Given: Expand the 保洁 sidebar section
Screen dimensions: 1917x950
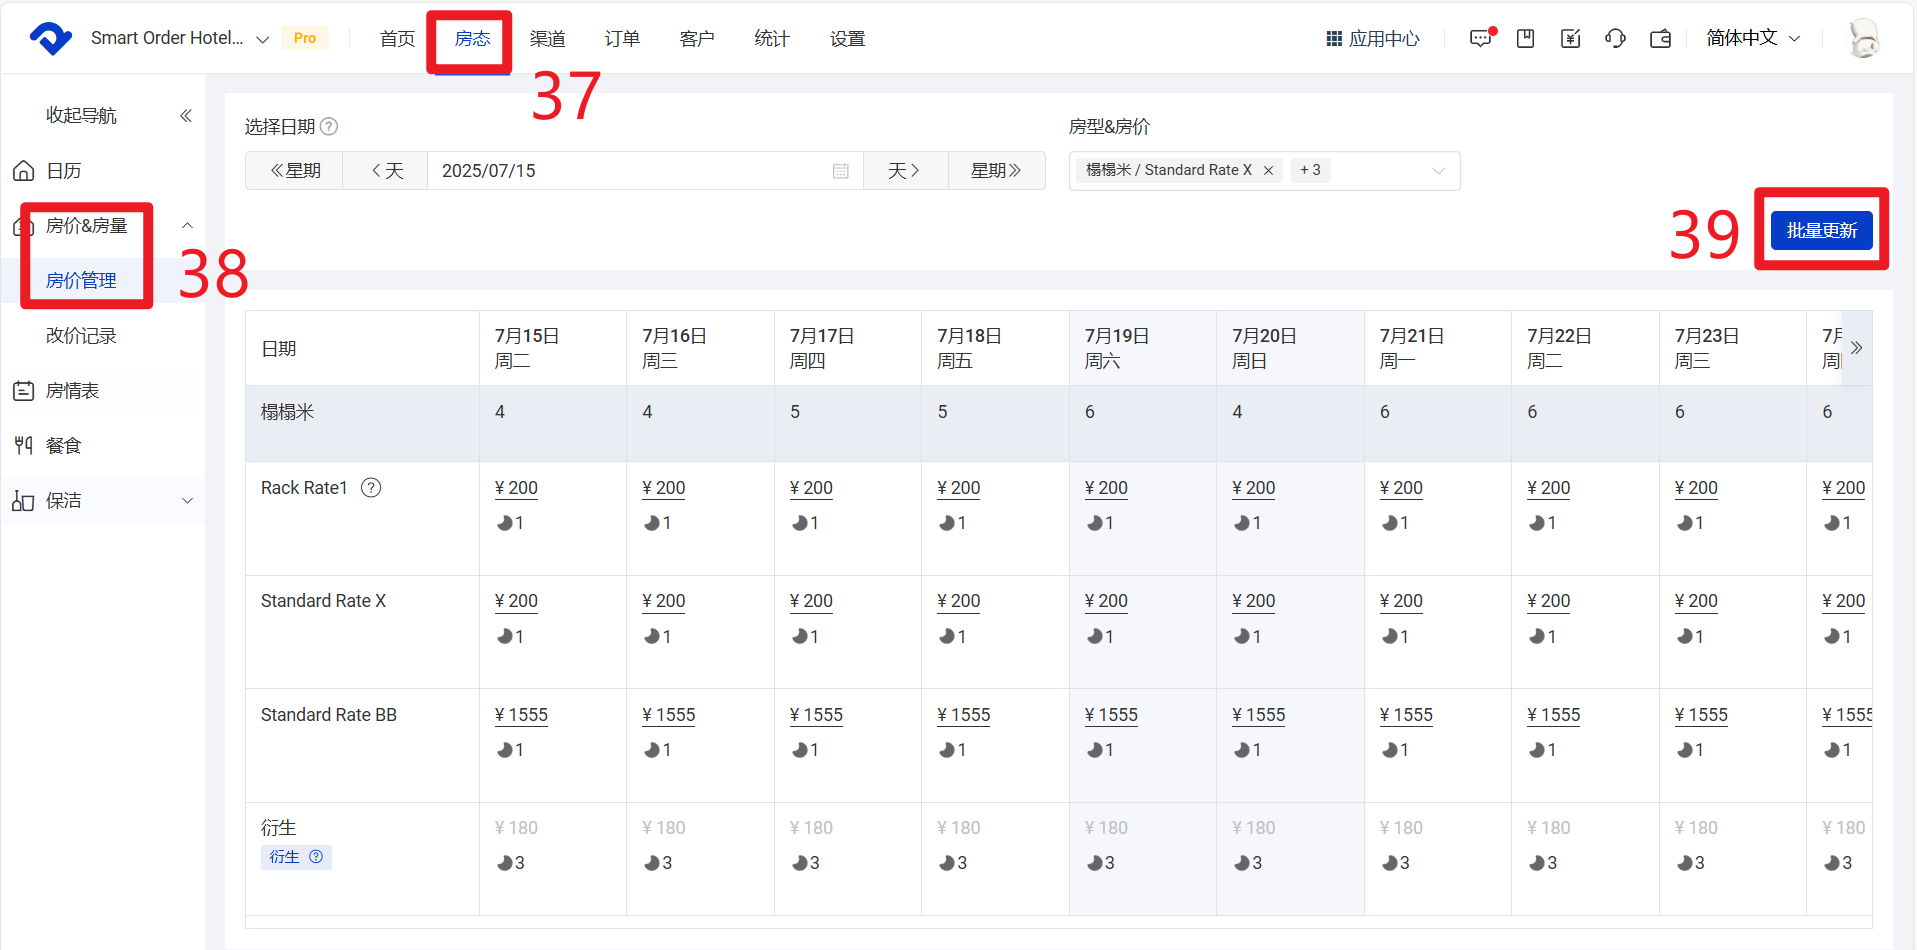Looking at the screenshot, I should pos(187,501).
